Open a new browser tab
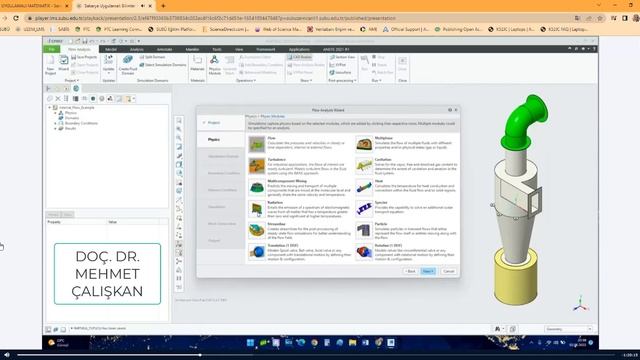The height and width of the screenshot is (360, 640). pyautogui.click(x=163, y=6)
